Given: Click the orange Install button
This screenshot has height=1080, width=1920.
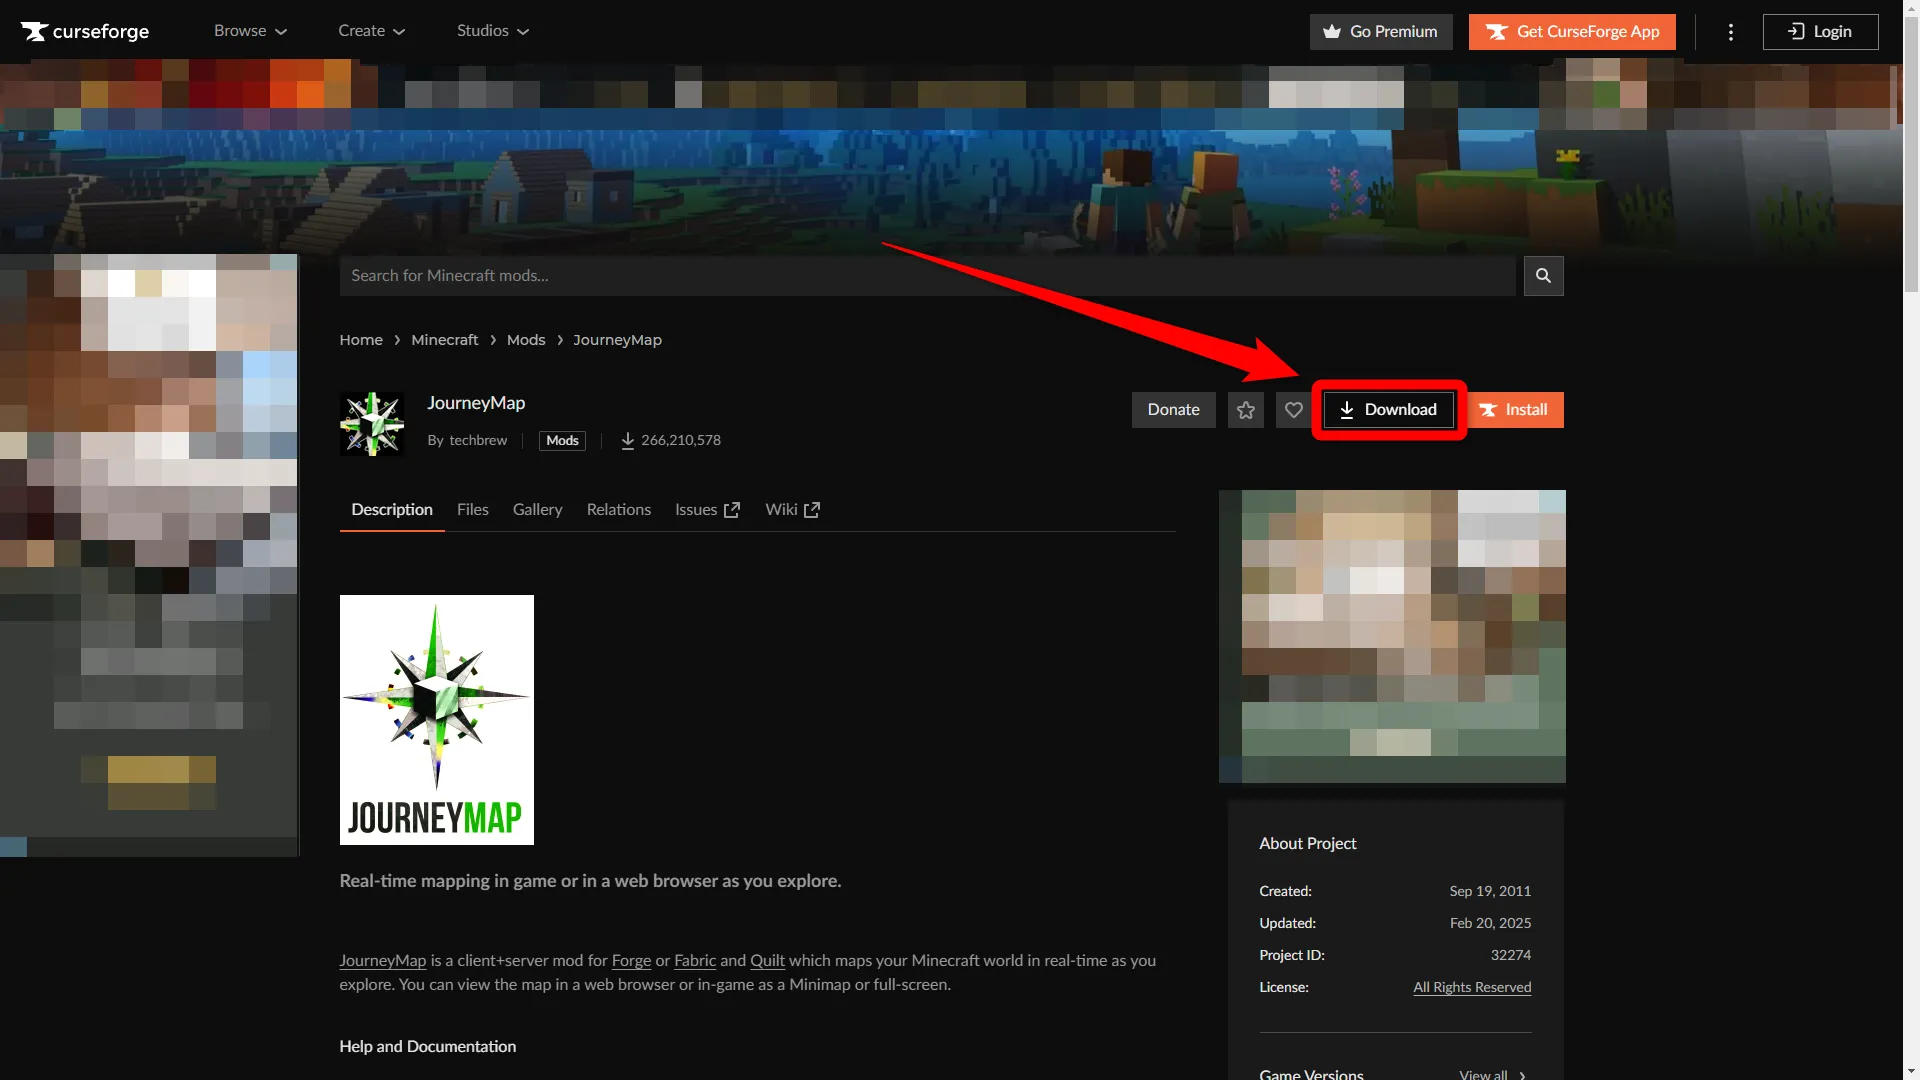Looking at the screenshot, I should [x=1514, y=409].
